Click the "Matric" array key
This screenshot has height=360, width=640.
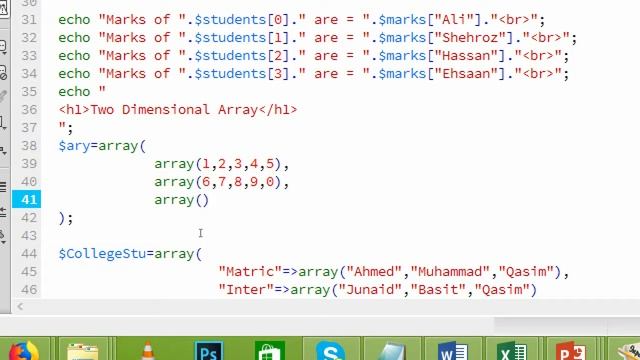(x=250, y=271)
